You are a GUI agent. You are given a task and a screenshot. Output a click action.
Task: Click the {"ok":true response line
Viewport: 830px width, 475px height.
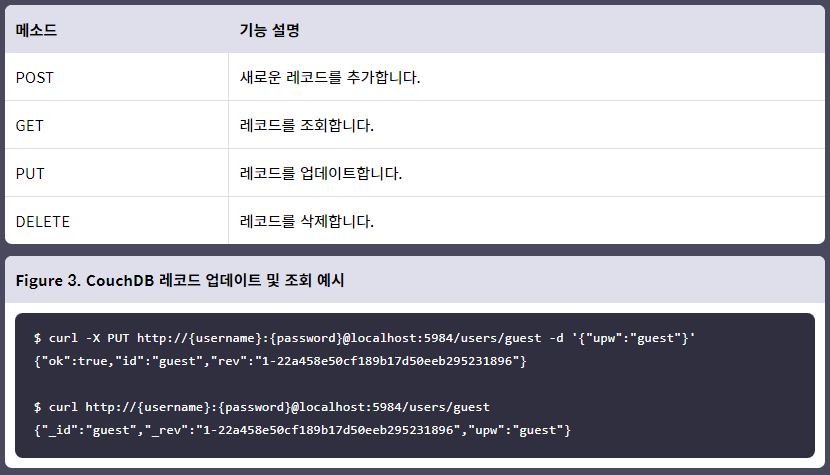coord(280,361)
